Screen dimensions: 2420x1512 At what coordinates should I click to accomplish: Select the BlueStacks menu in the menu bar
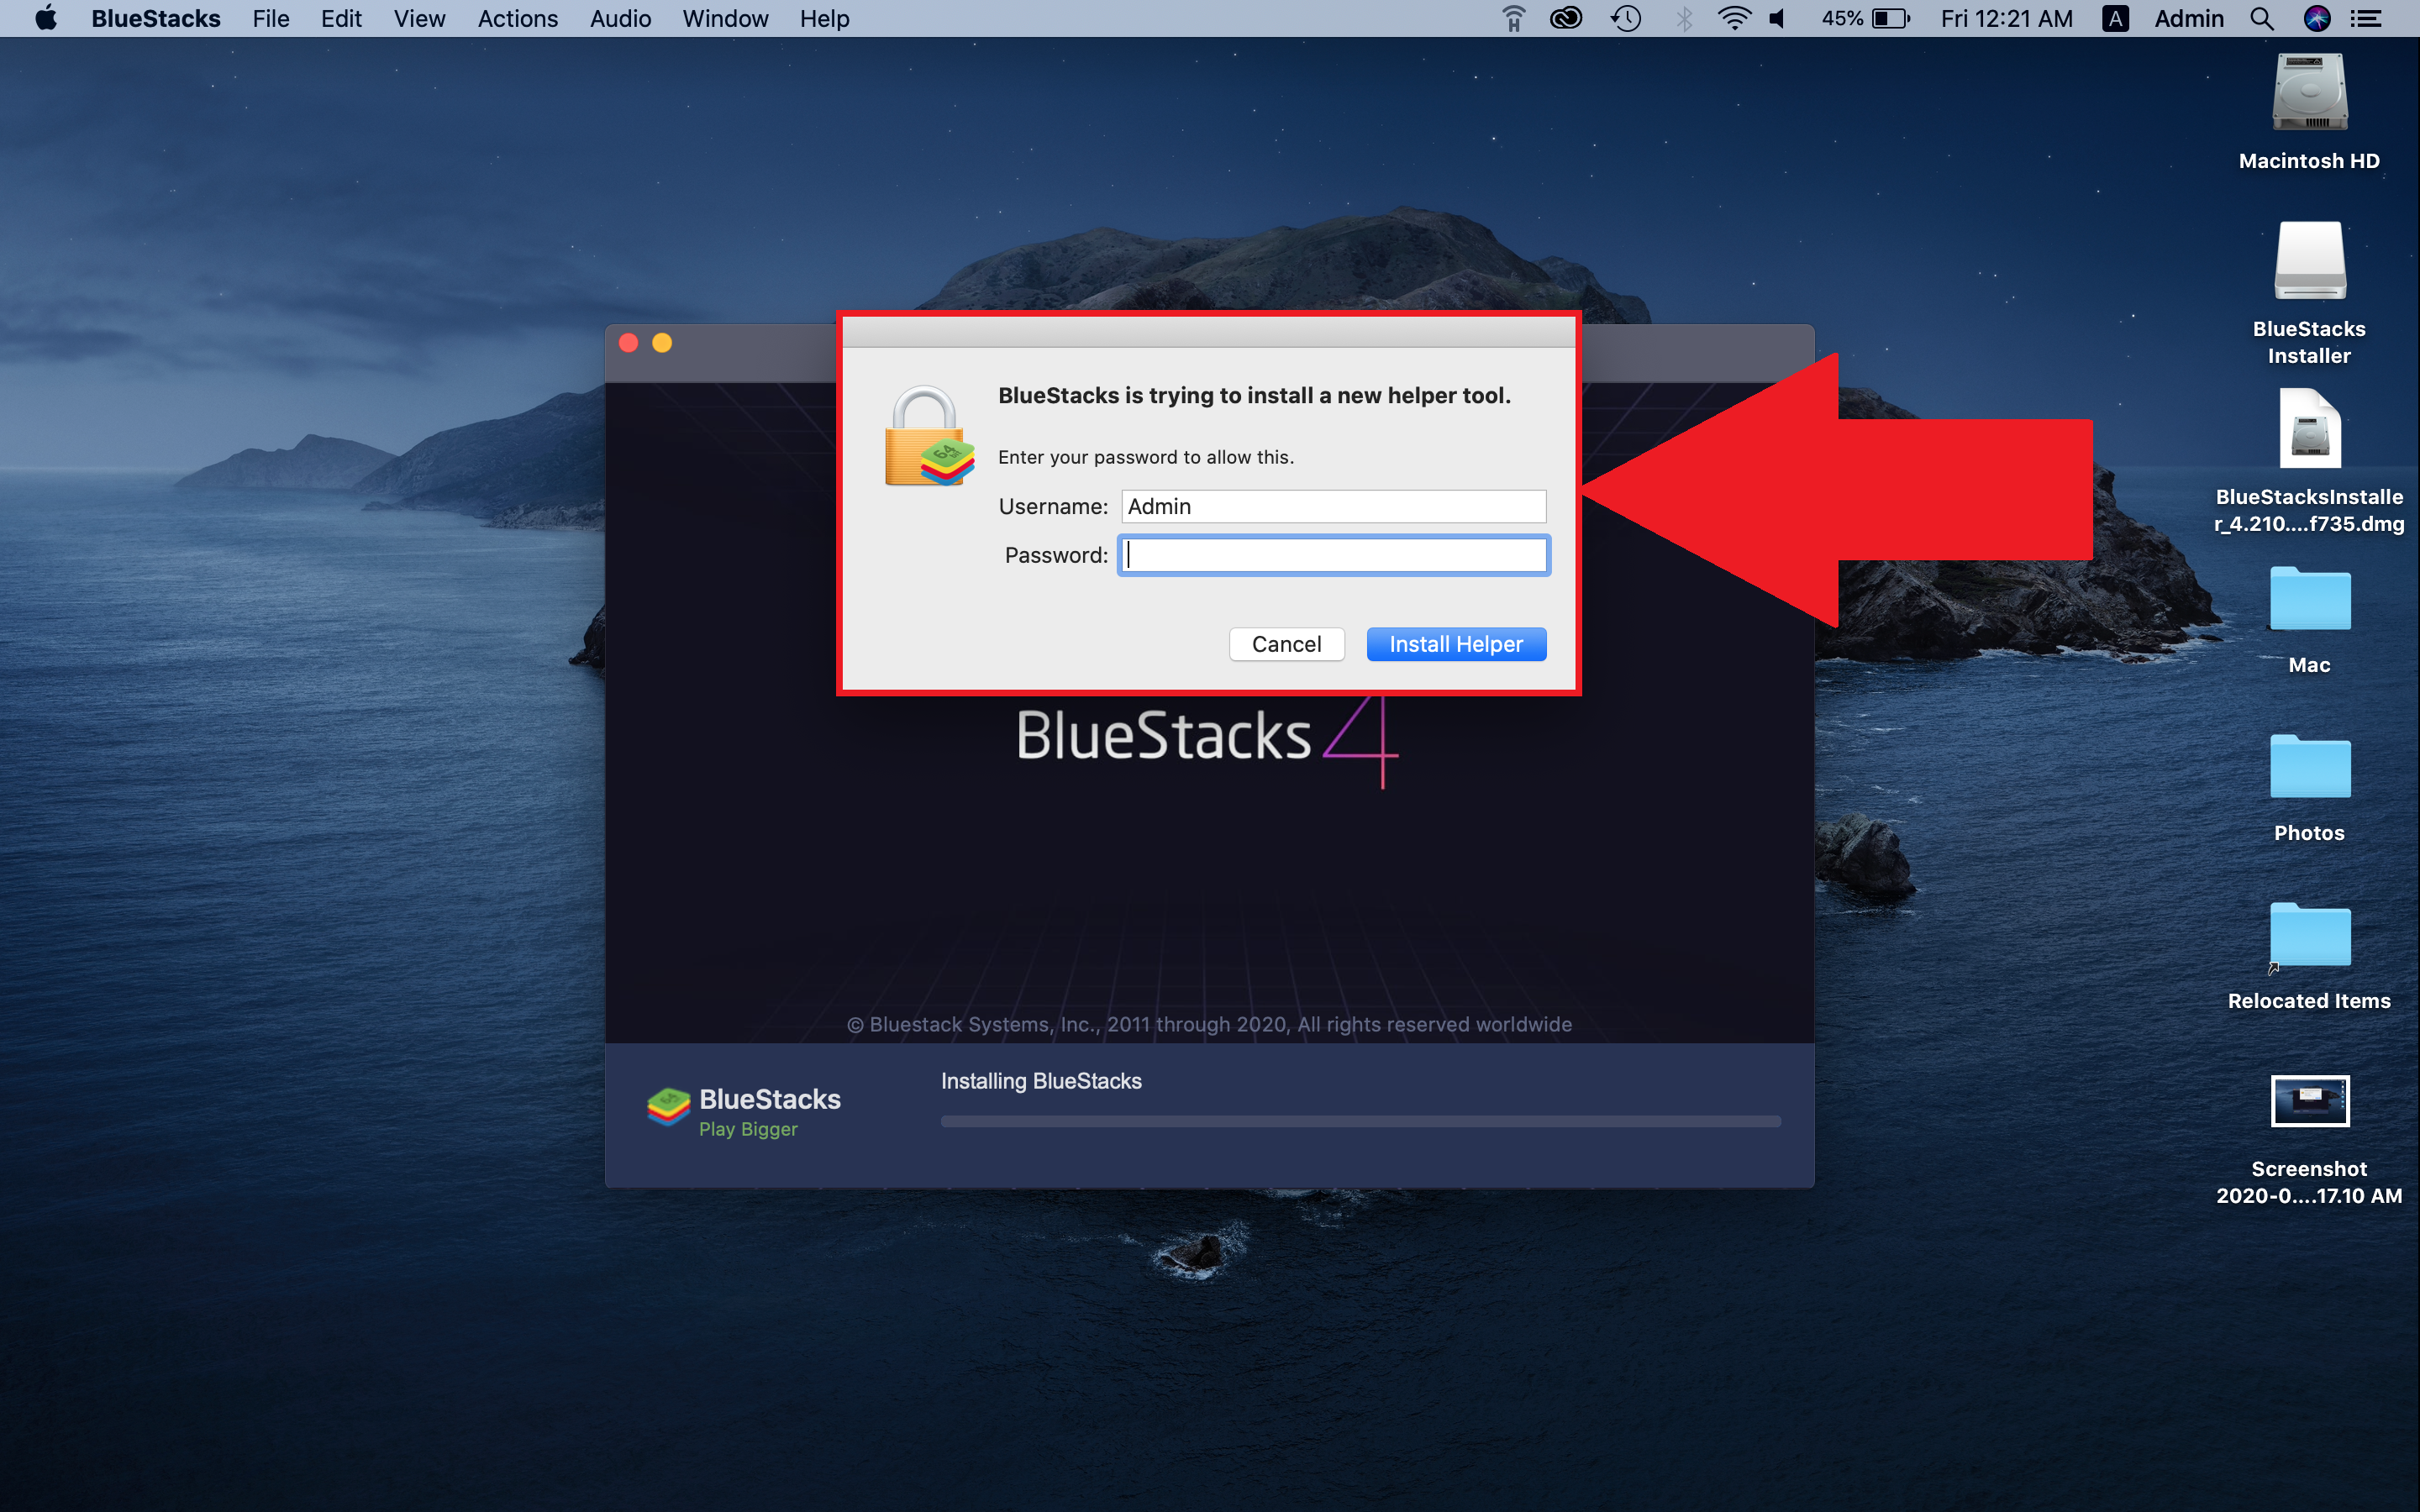(x=155, y=19)
